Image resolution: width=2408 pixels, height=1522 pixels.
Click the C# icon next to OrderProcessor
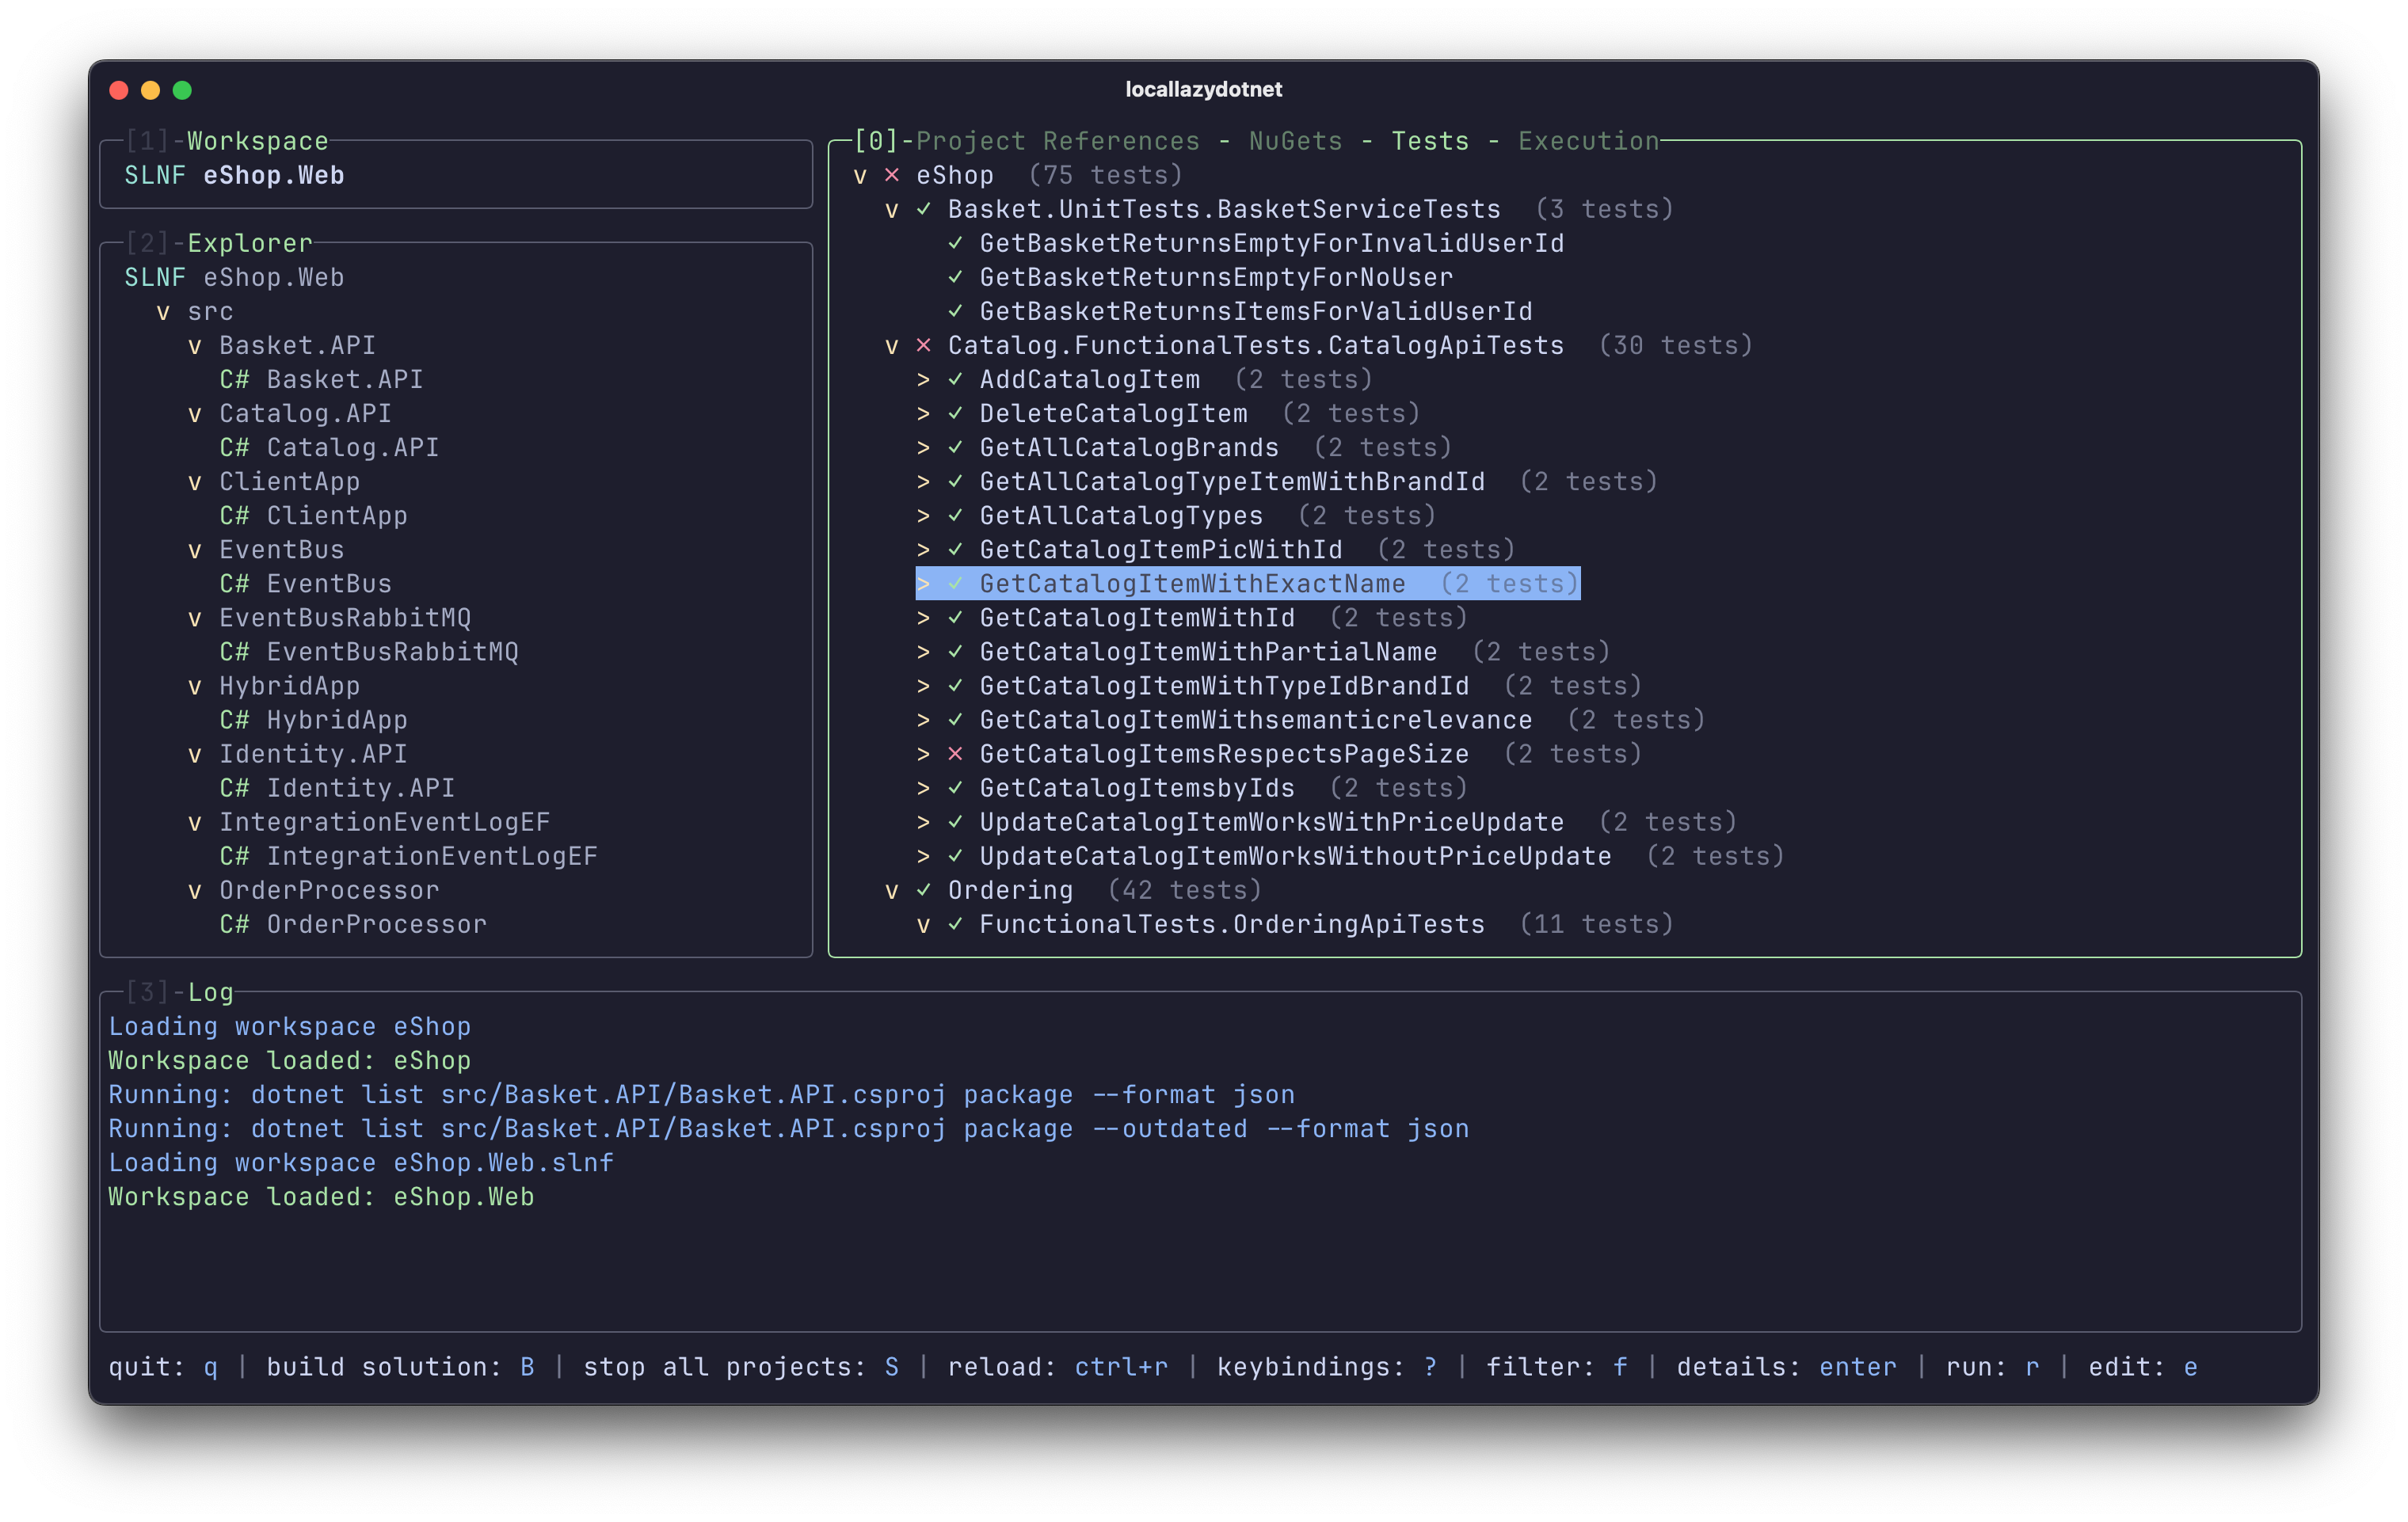coord(235,923)
